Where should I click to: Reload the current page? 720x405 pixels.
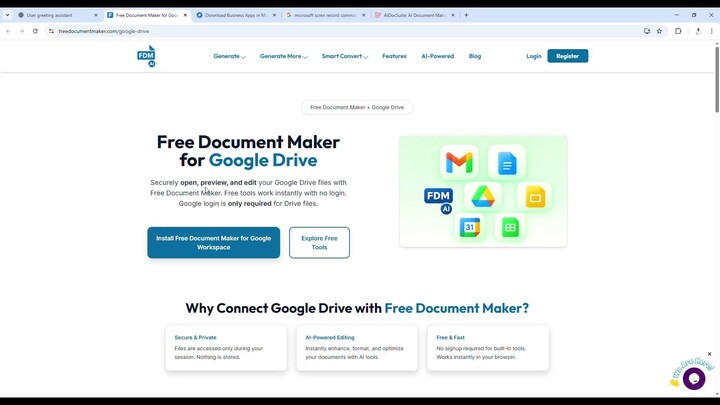click(35, 31)
